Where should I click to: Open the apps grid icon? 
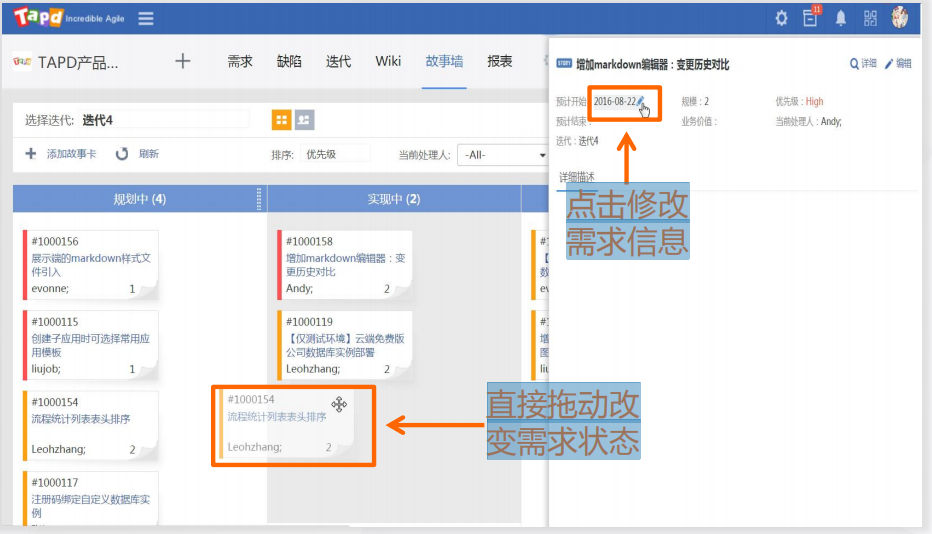tap(870, 18)
